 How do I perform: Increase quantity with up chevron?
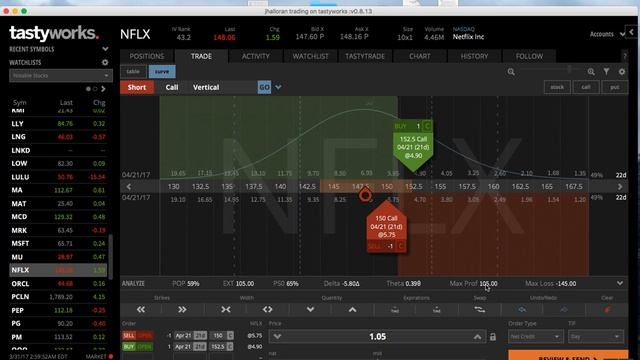pyautogui.click(x=352, y=310)
